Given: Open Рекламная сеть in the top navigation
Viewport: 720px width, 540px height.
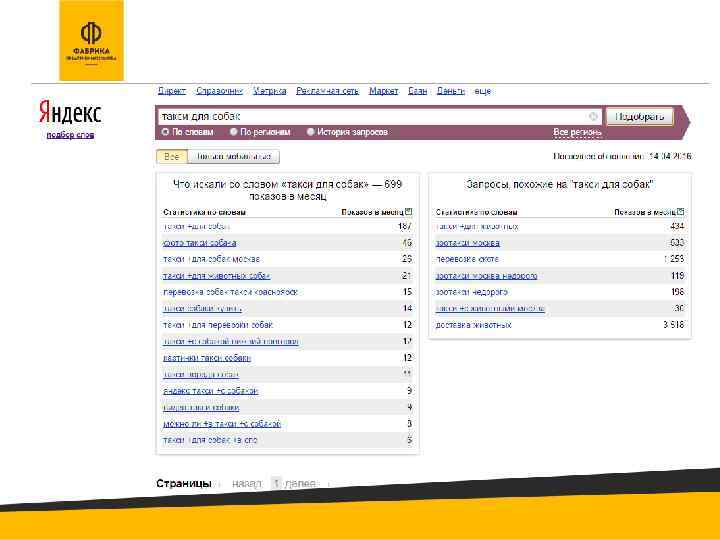Looking at the screenshot, I should point(327,91).
